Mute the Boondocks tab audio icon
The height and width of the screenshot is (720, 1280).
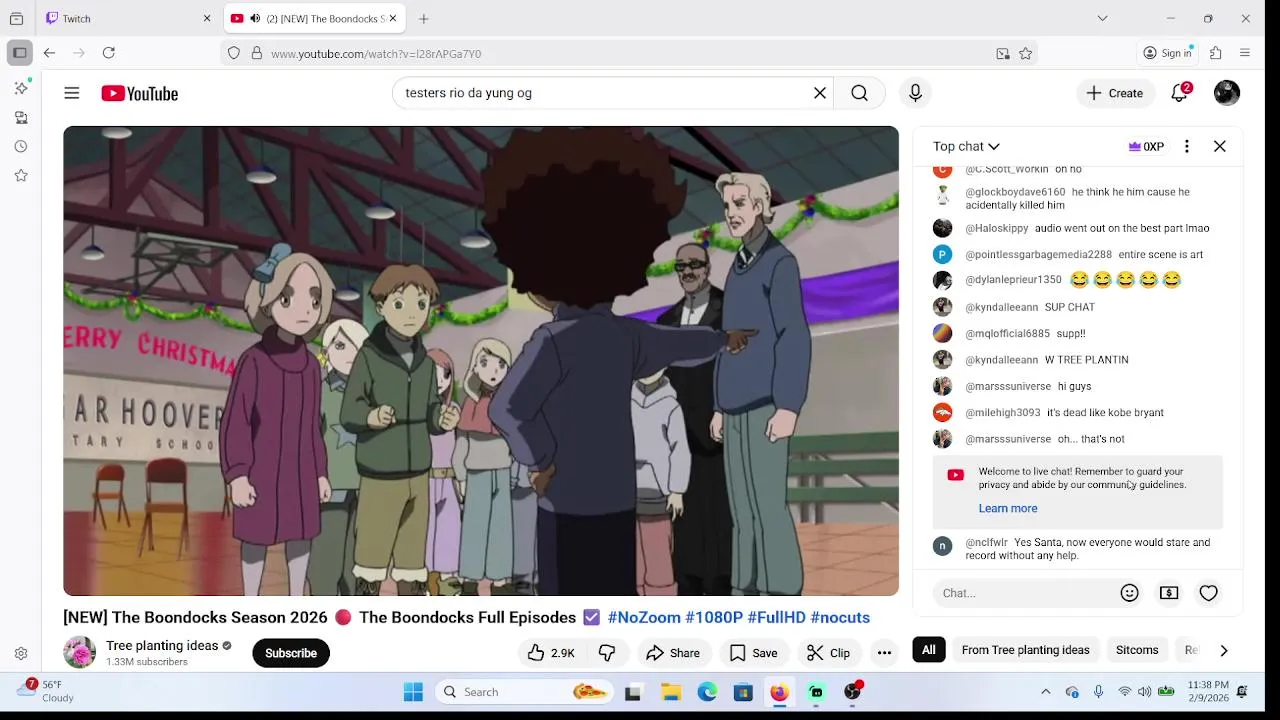point(255,18)
